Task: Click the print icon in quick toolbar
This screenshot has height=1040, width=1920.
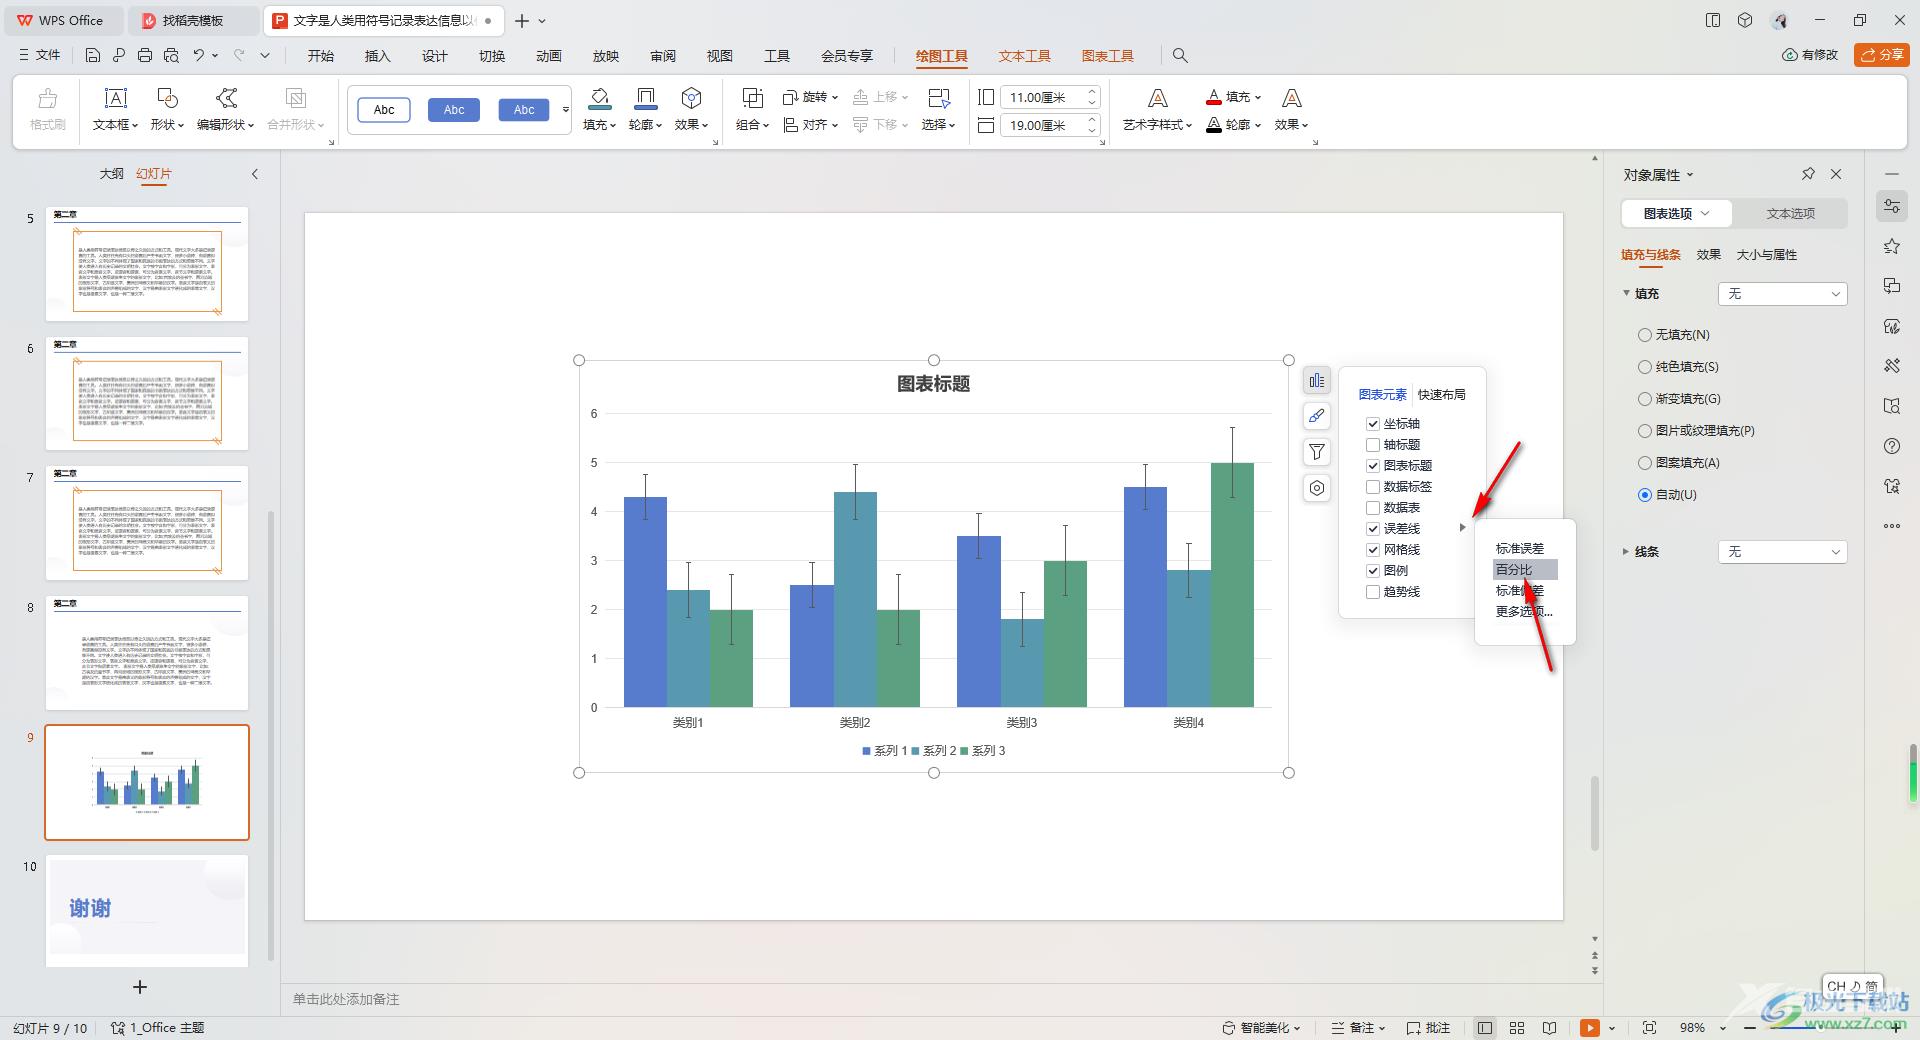Action: point(145,56)
